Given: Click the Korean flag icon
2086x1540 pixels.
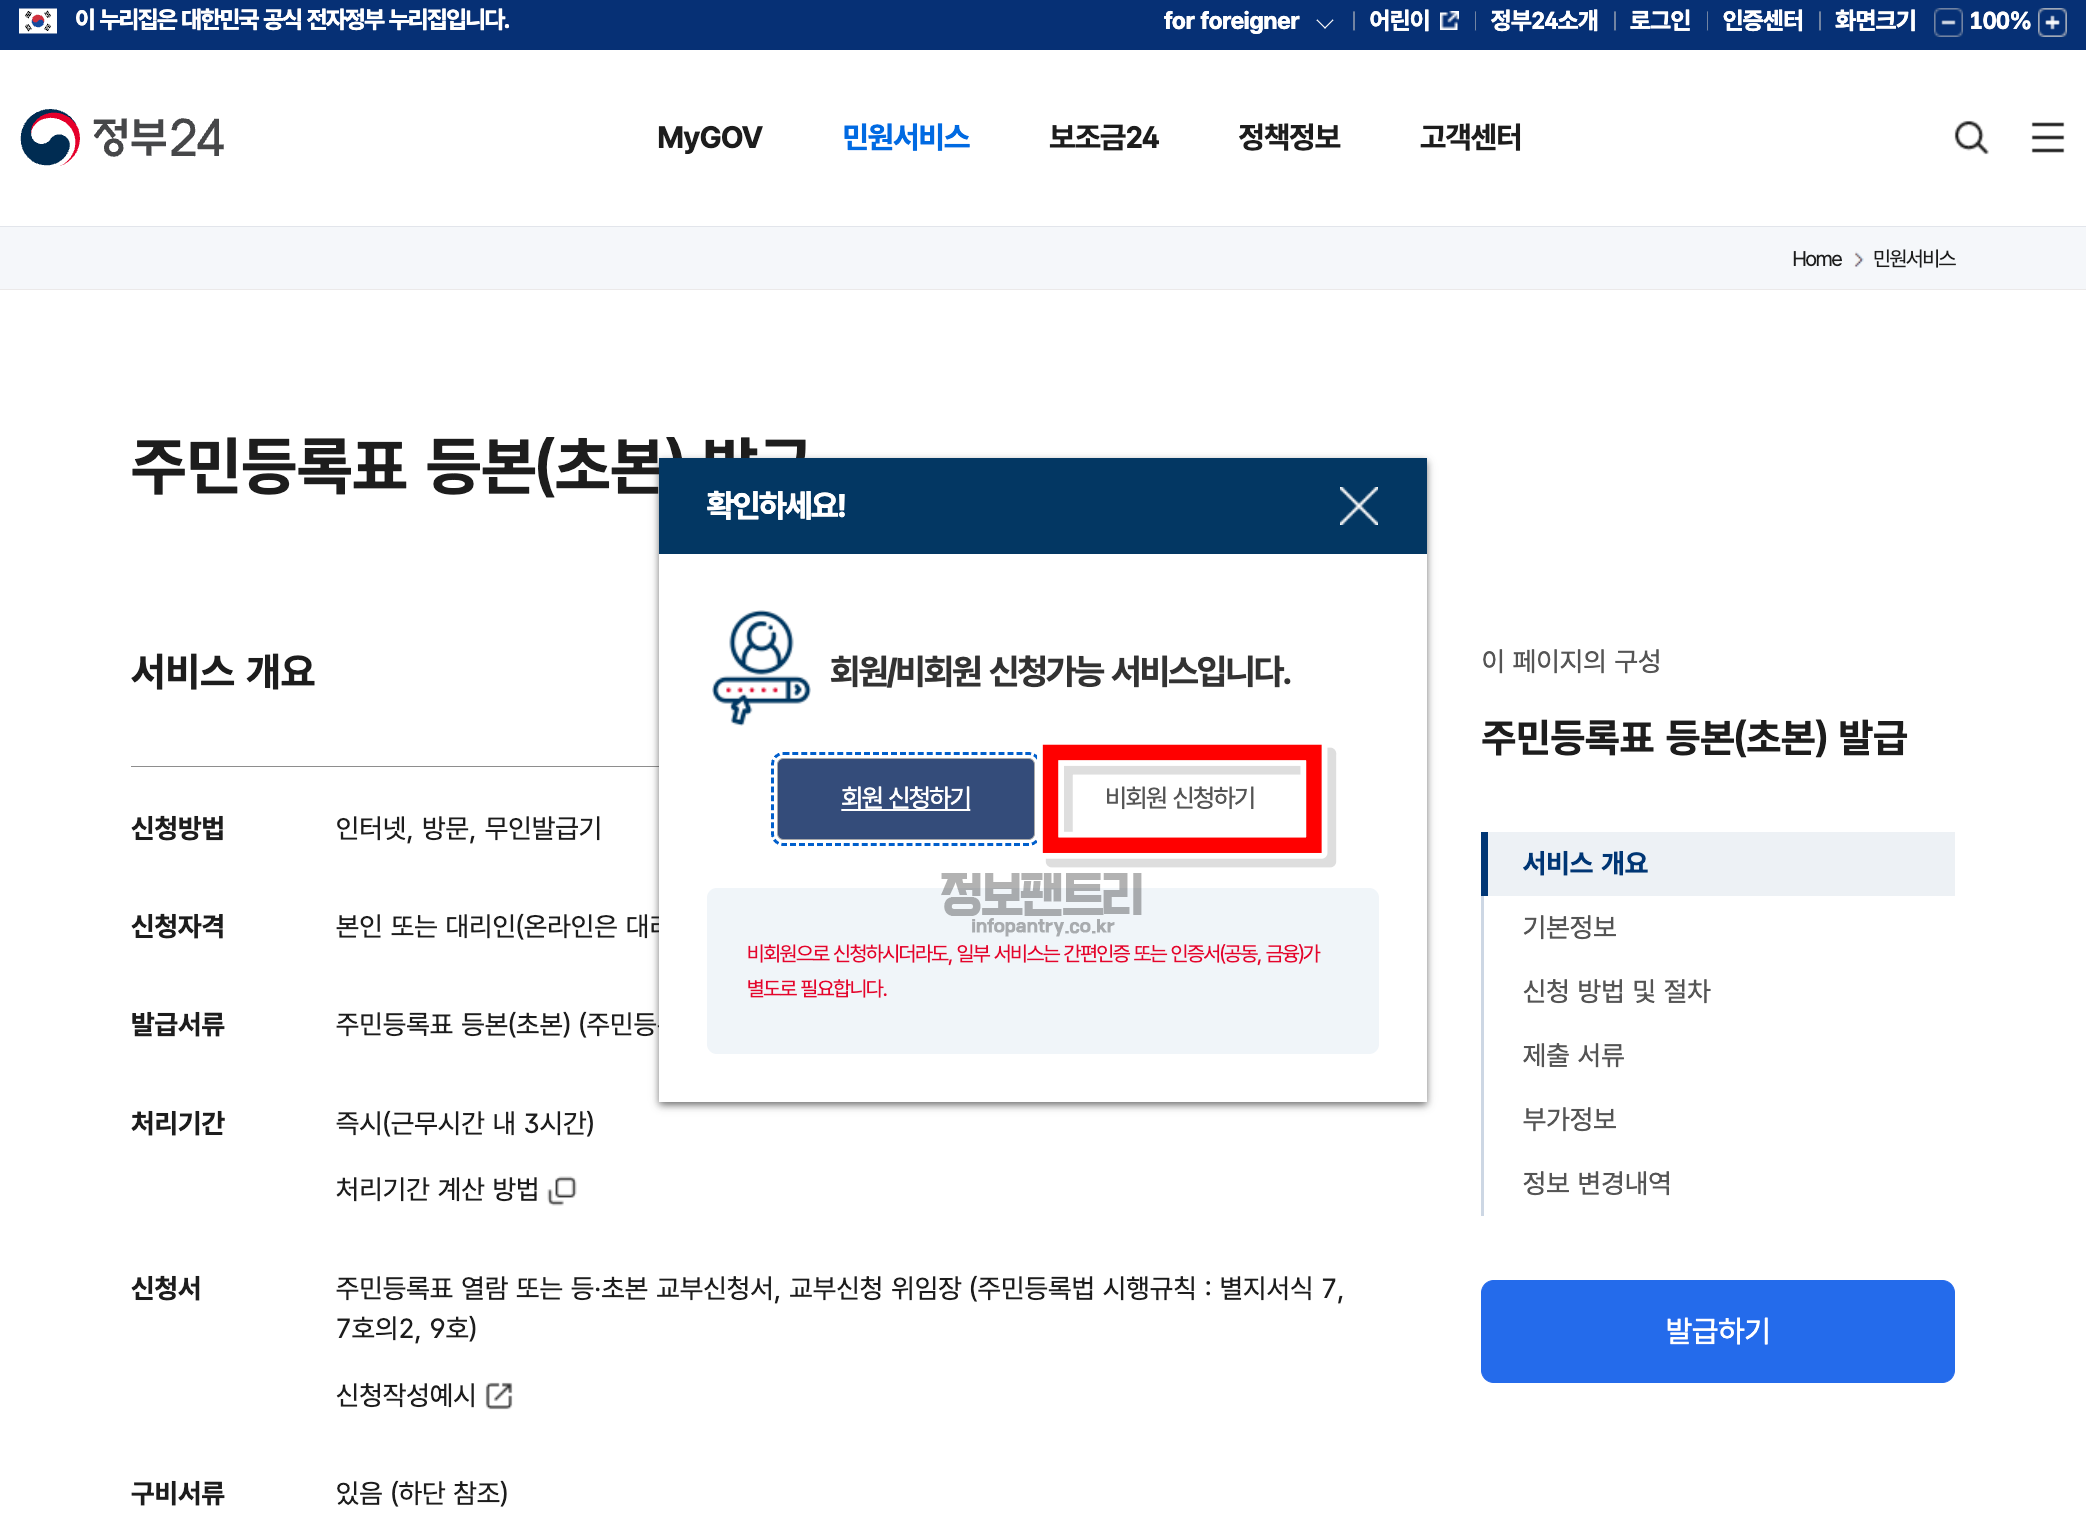Looking at the screenshot, I should (38, 20).
